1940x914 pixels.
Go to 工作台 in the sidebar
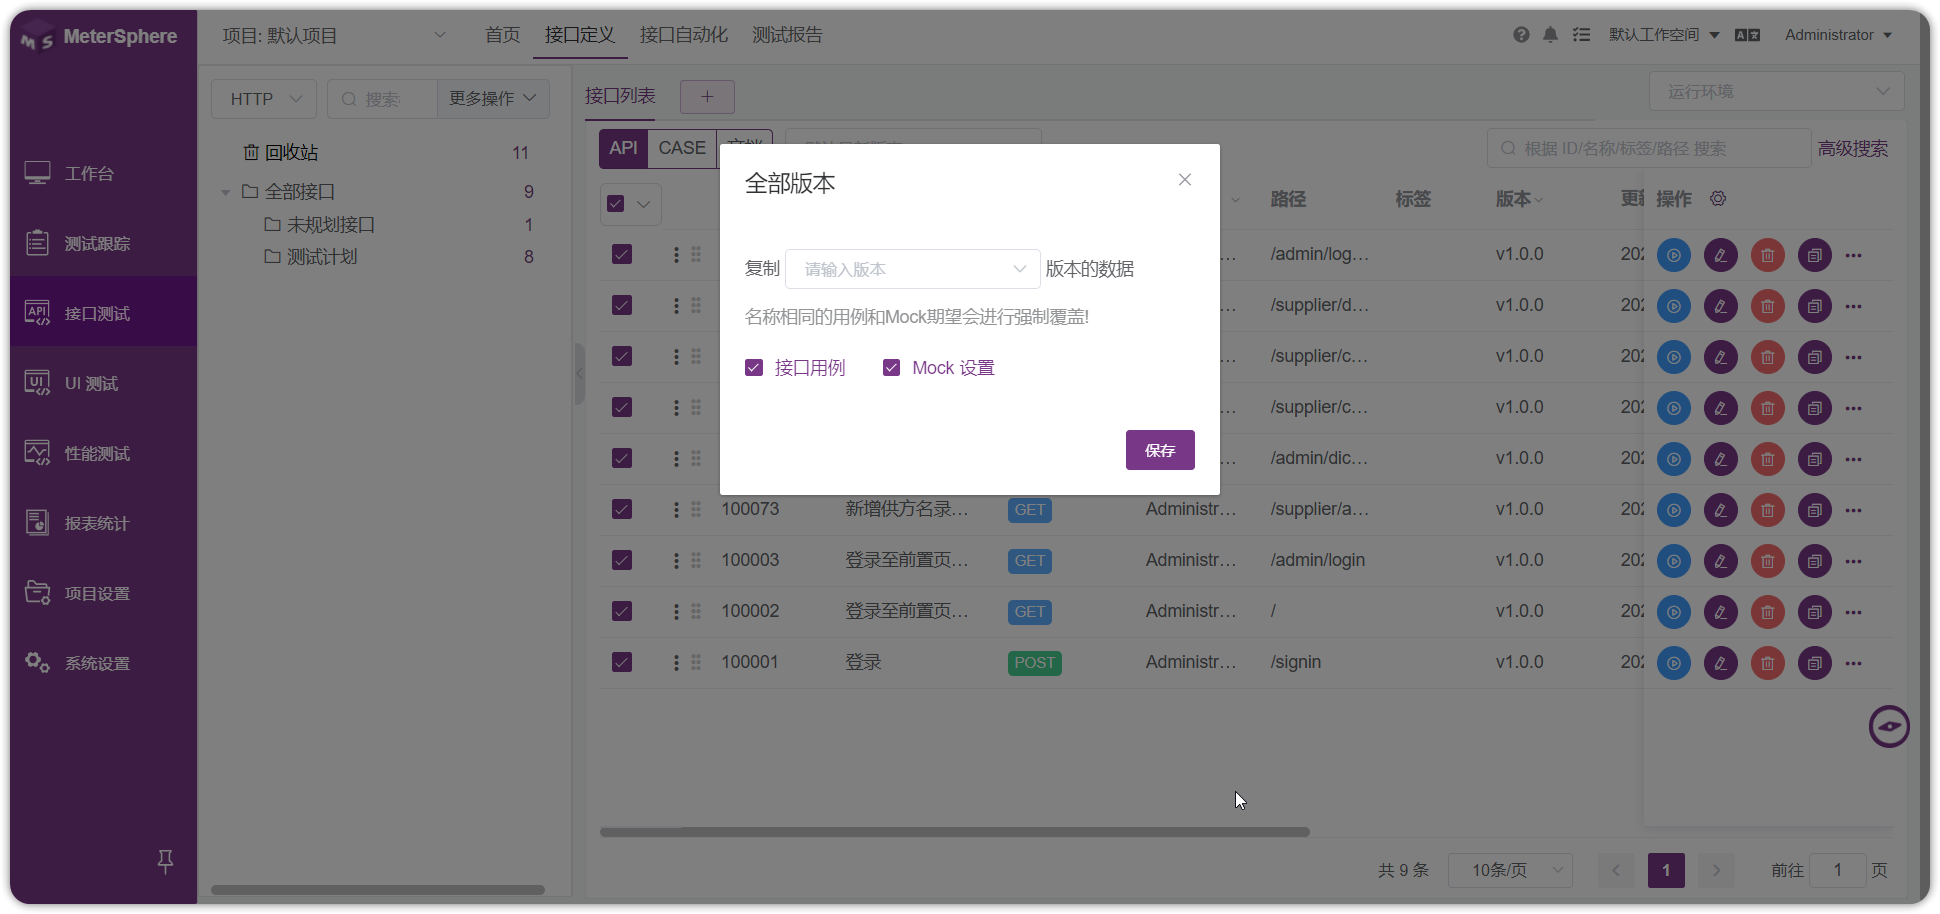tap(104, 173)
